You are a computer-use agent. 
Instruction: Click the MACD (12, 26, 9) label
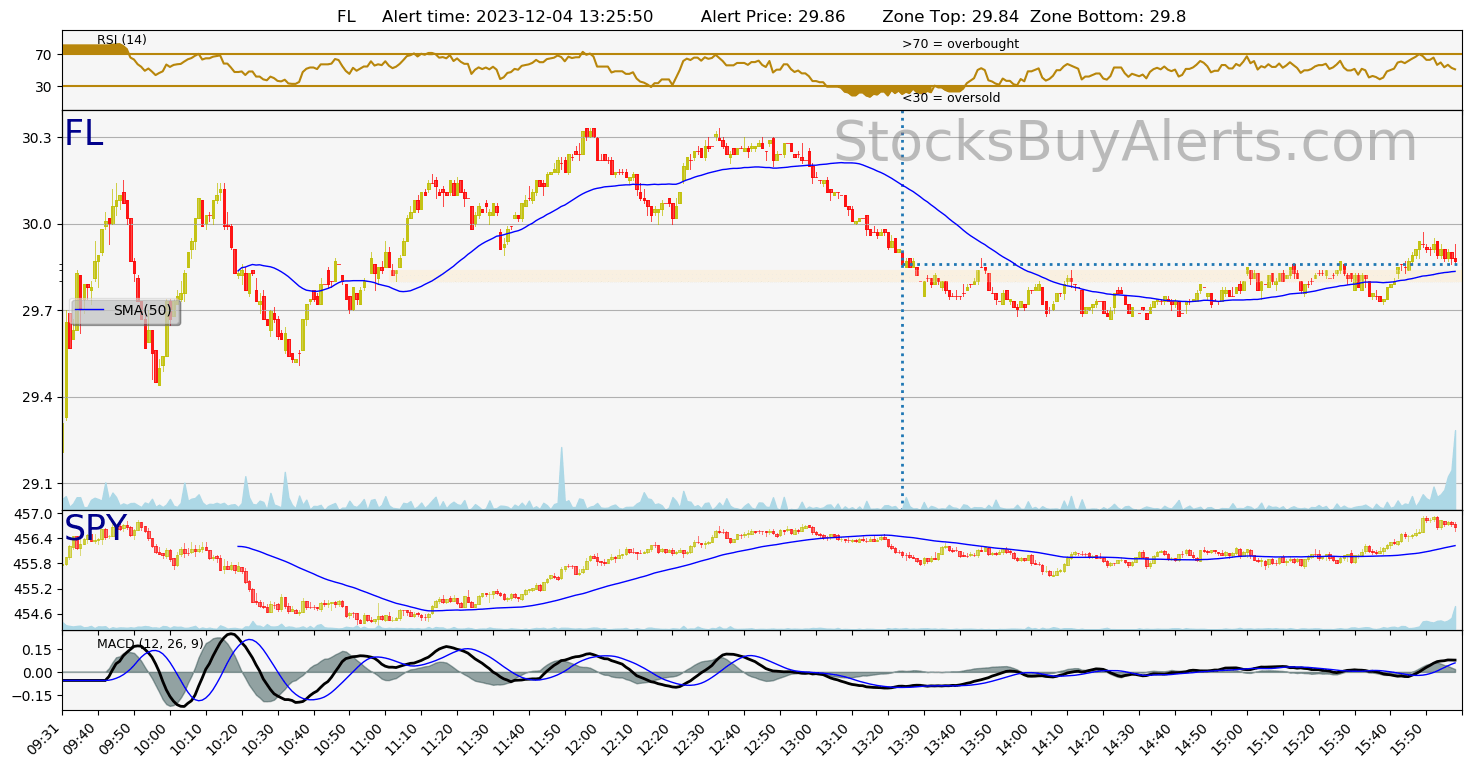[150, 643]
